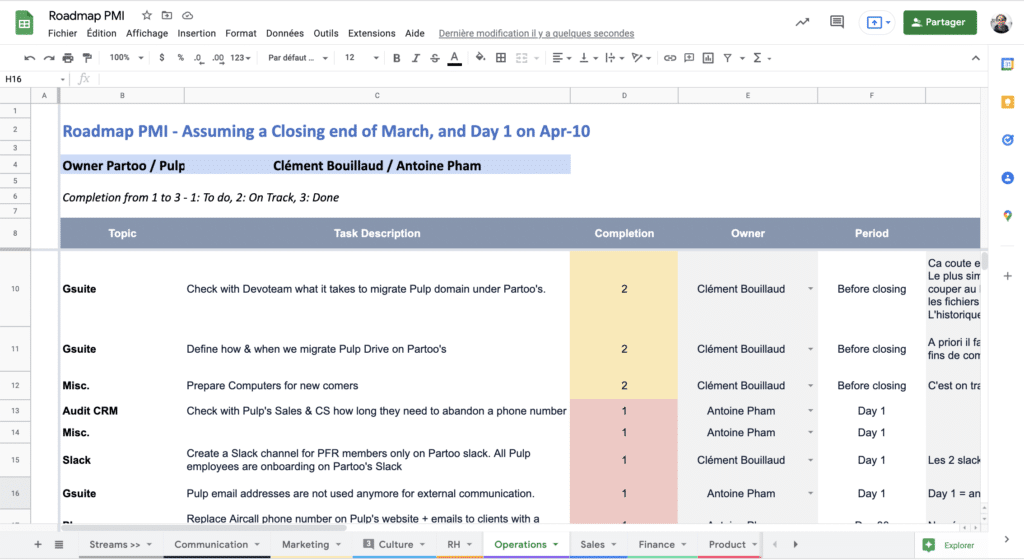
Task: Click the Name box showing H16
Action: (x=35, y=79)
